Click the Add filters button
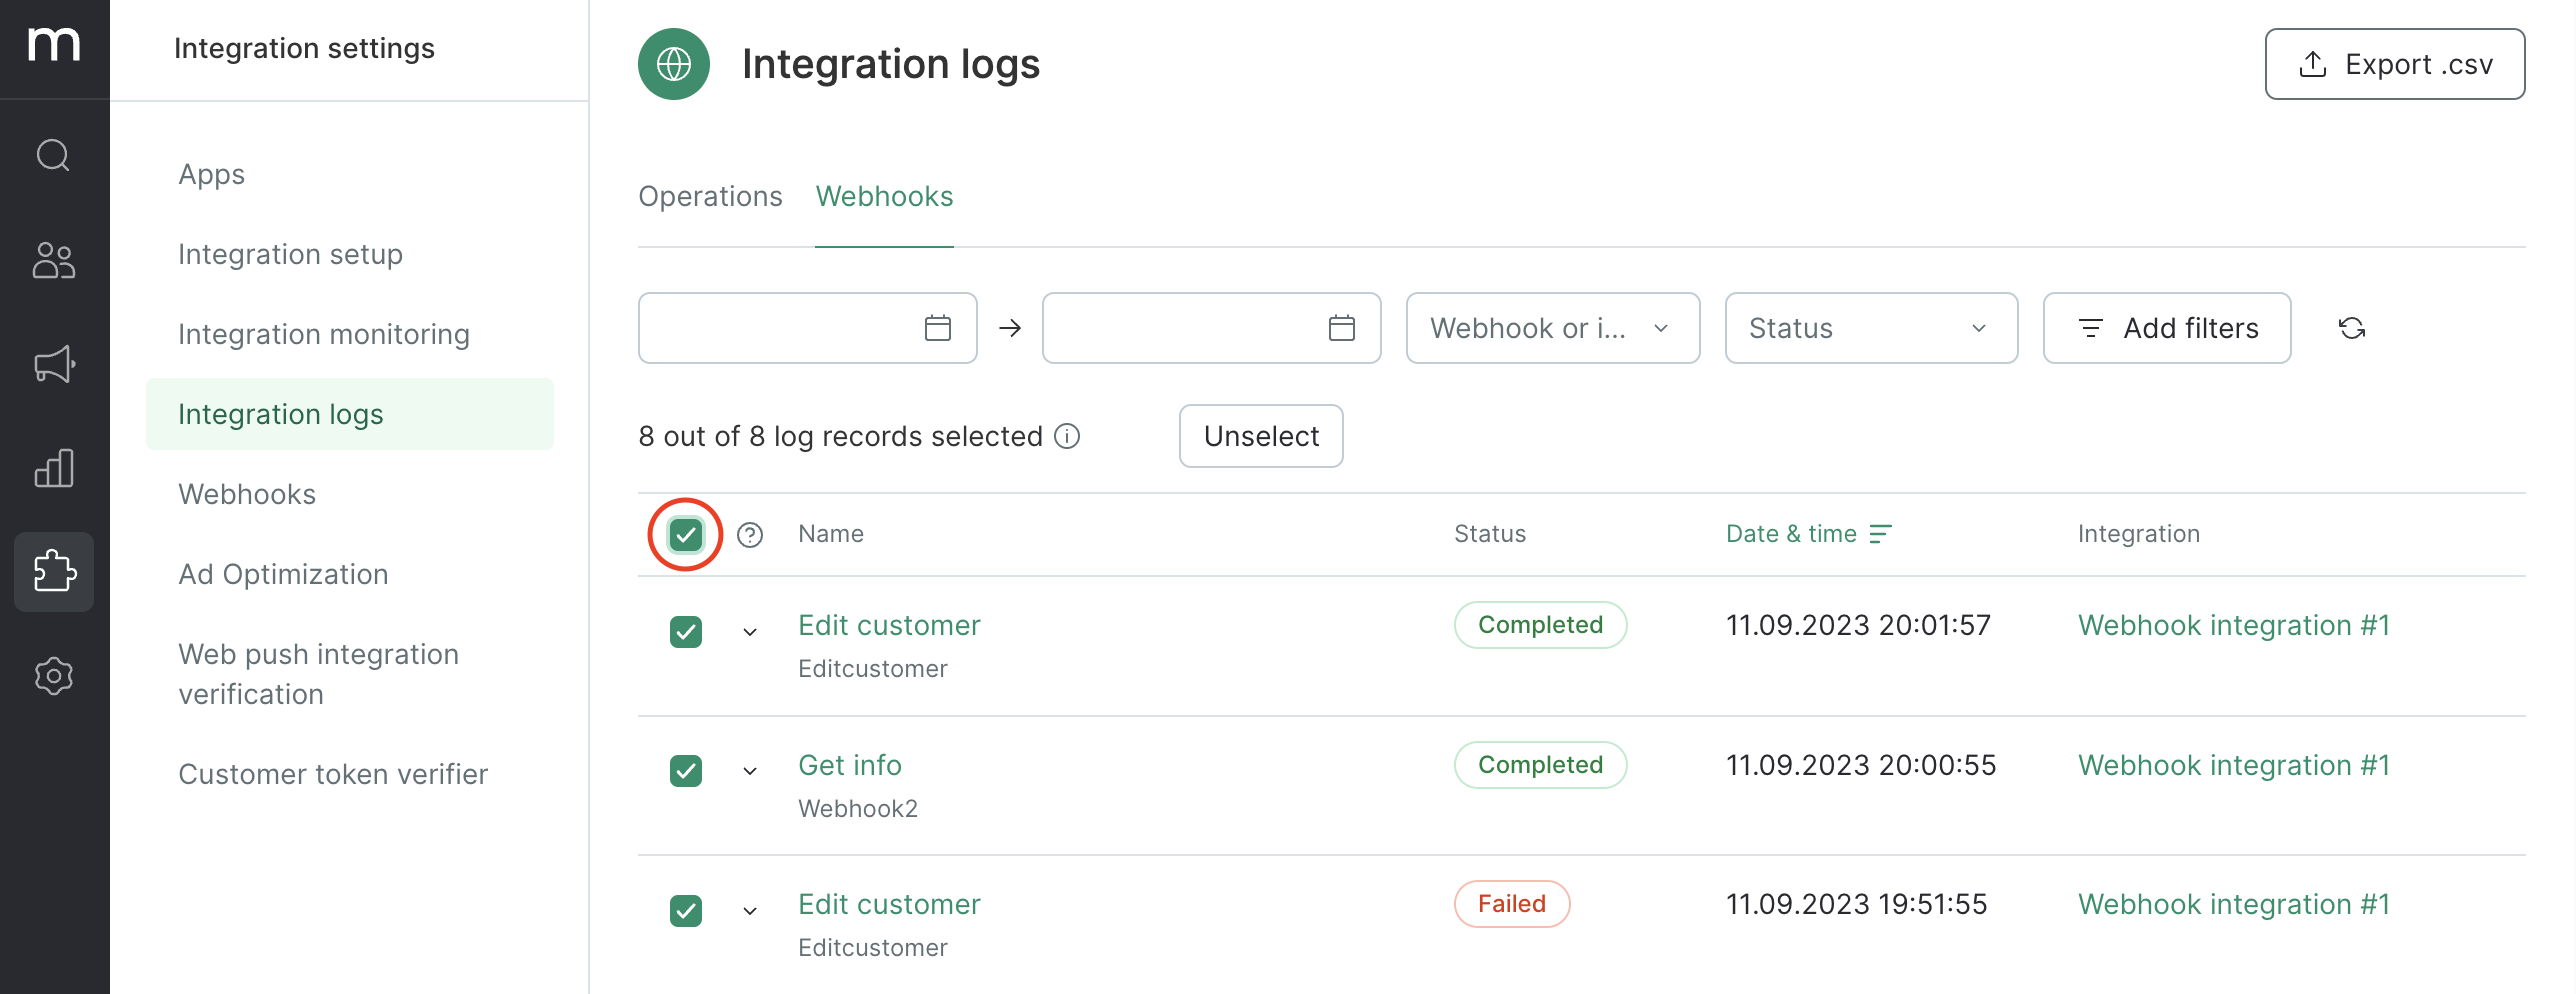The height and width of the screenshot is (994, 2576). click(x=2167, y=328)
